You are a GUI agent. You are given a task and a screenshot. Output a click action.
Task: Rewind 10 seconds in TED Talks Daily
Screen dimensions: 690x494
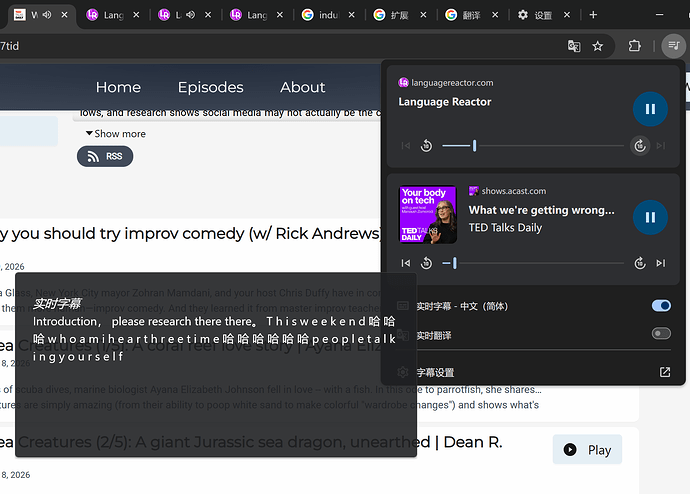pos(426,263)
